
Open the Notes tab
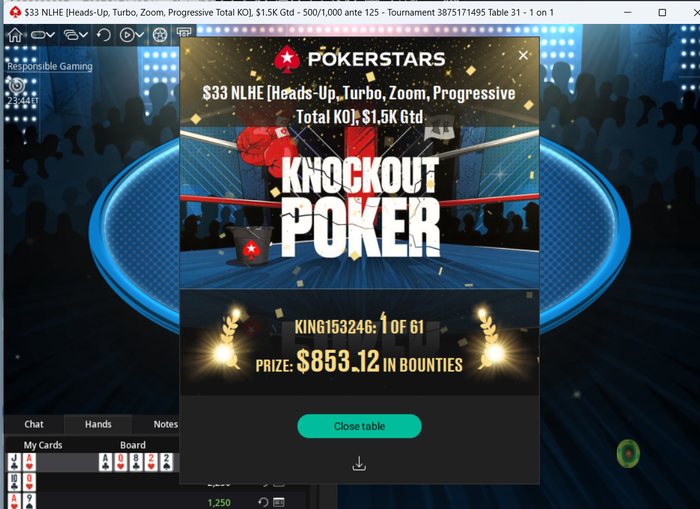pyautogui.click(x=166, y=424)
